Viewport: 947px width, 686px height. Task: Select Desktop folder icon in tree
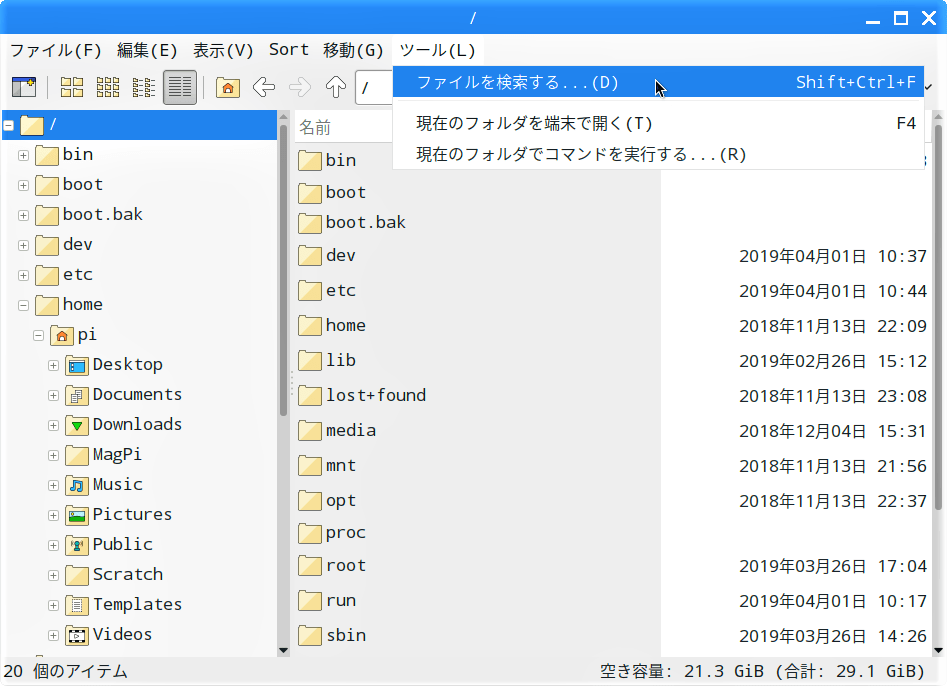pos(77,365)
